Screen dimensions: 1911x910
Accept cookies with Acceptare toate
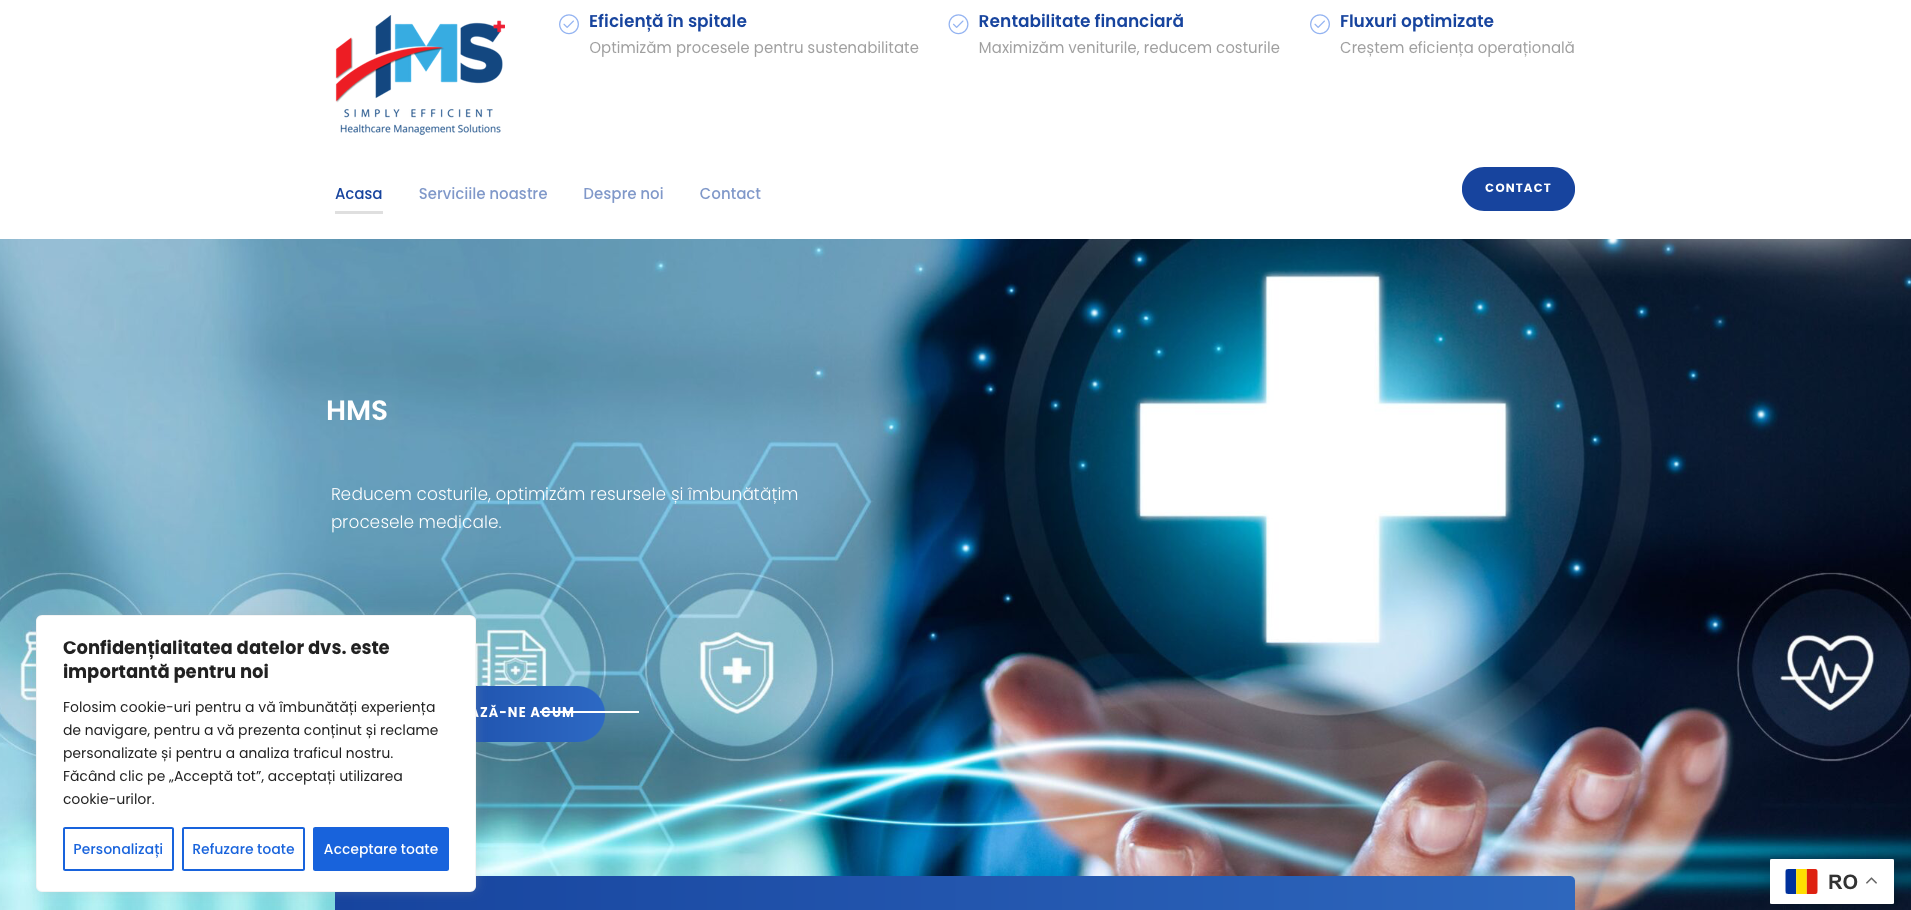tap(380, 848)
